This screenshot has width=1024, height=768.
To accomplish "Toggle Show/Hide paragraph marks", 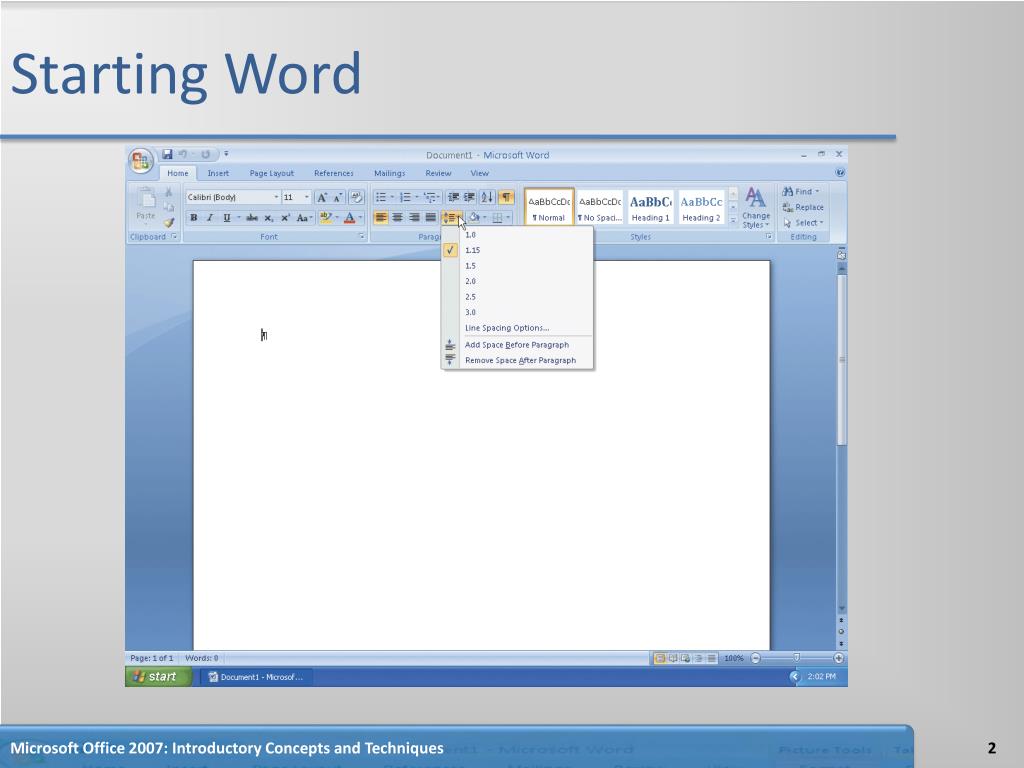I will [x=506, y=197].
